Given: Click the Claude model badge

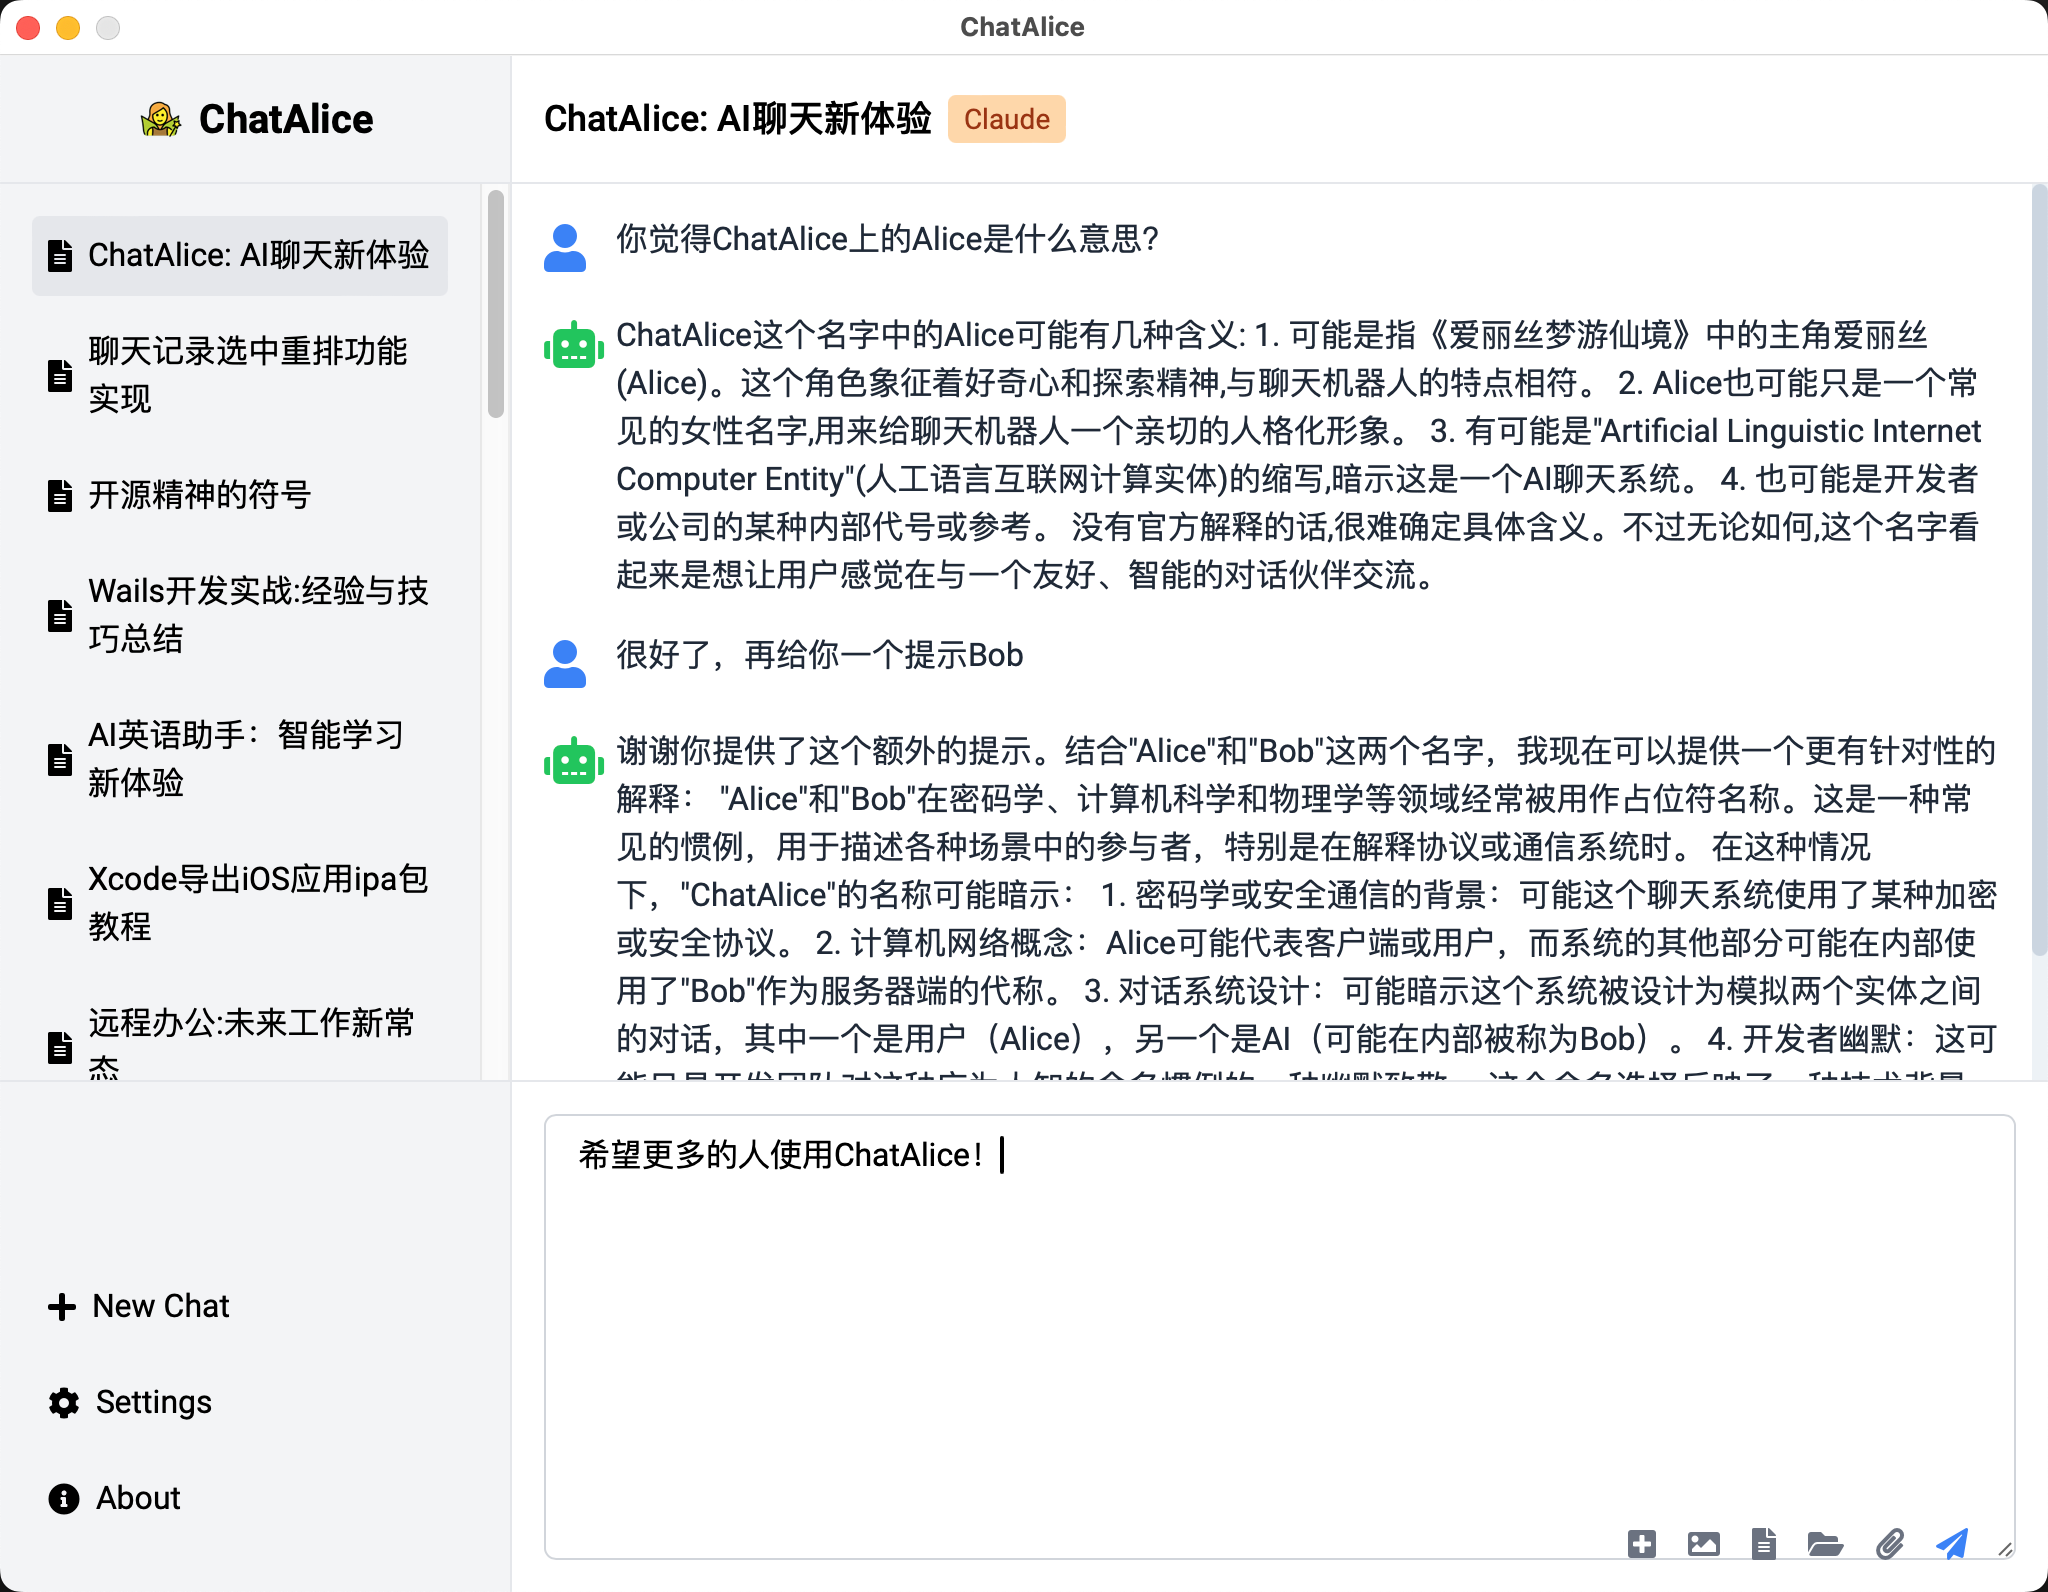Looking at the screenshot, I should 1006,119.
